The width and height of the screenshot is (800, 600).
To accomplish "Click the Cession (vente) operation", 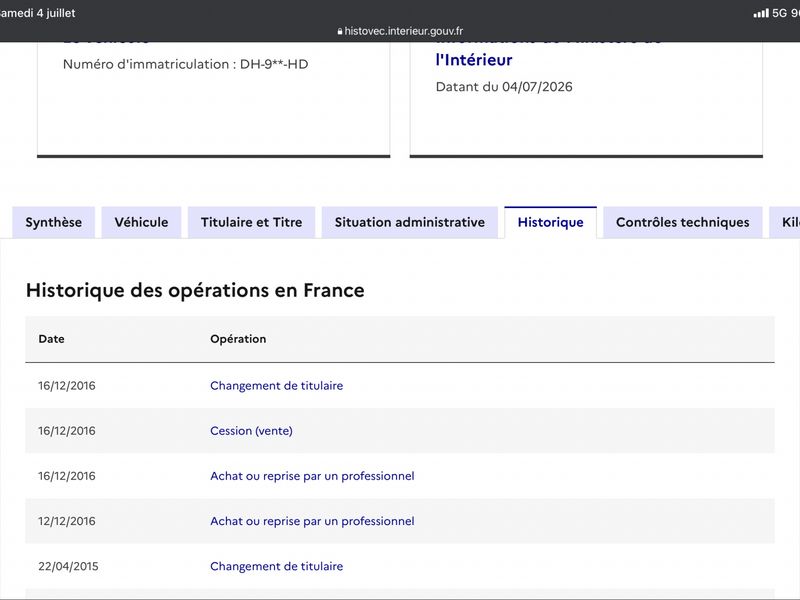I will click(x=252, y=431).
